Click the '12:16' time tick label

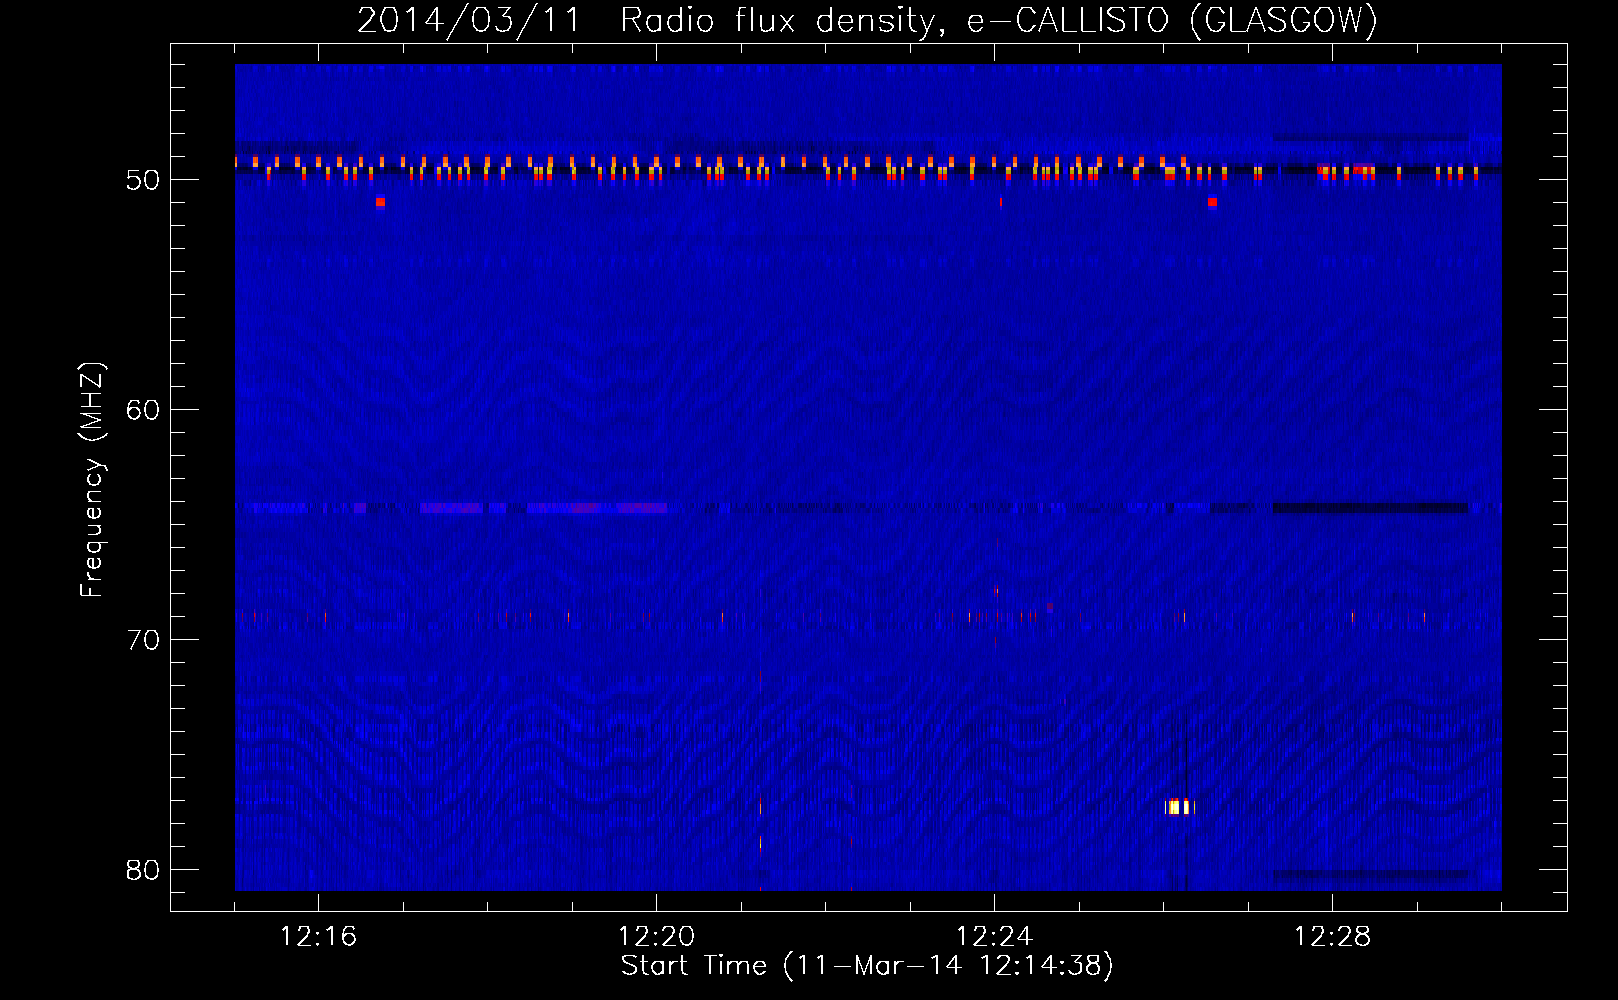(318, 936)
